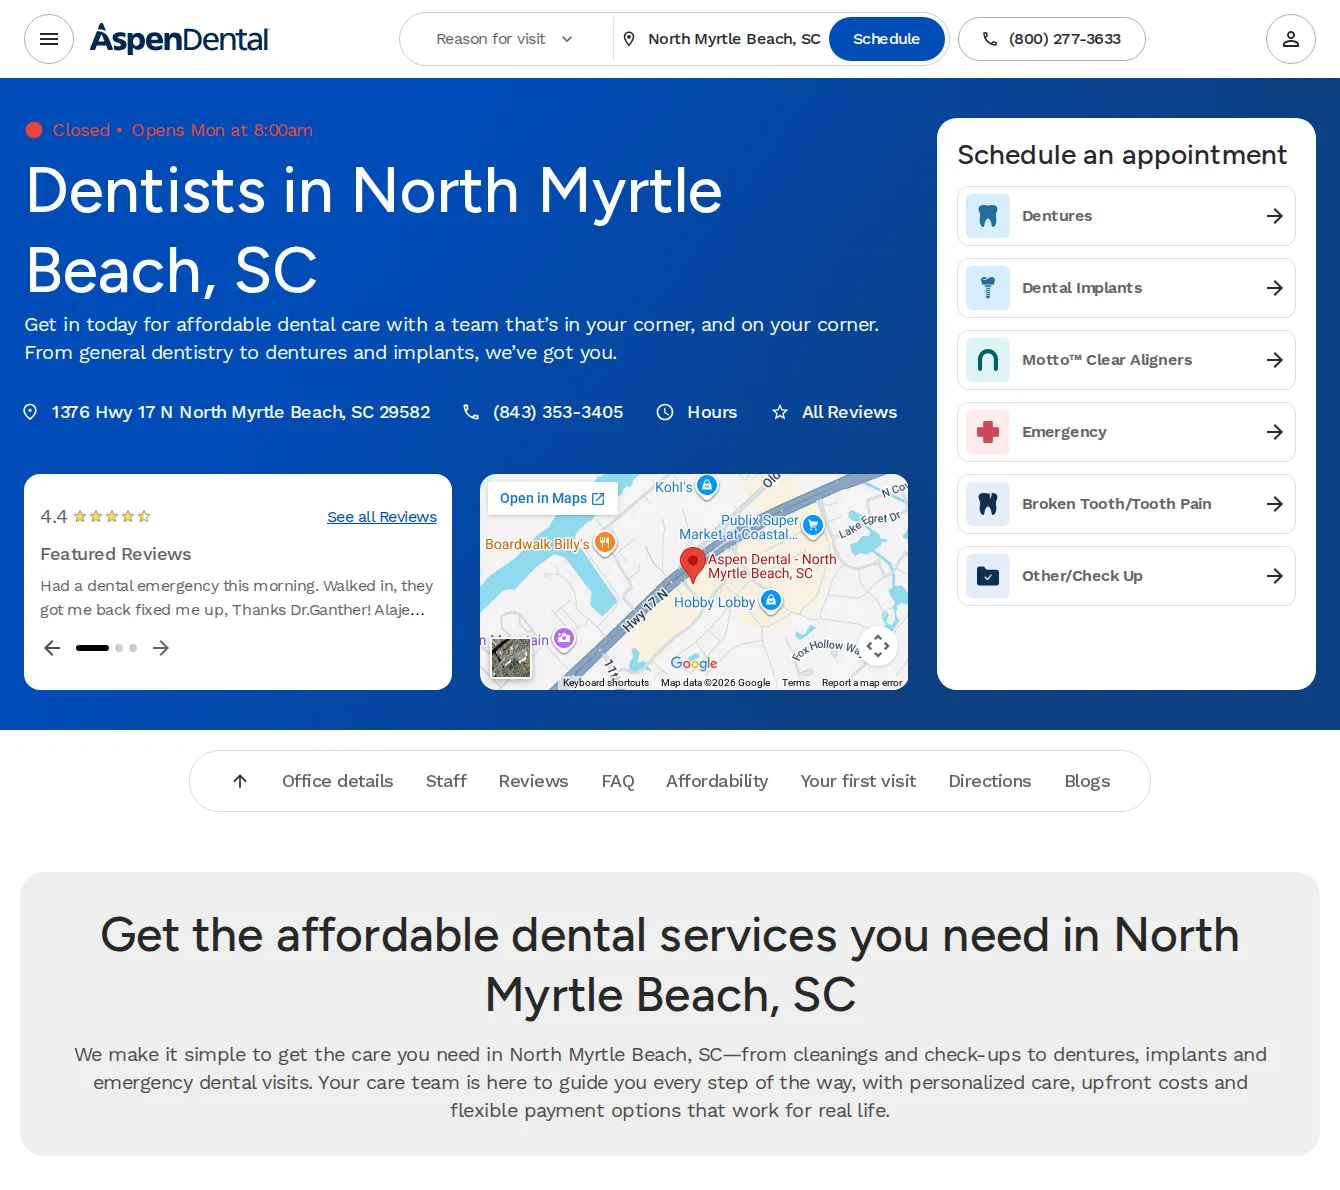The width and height of the screenshot is (1340, 1190).
Task: Click the Hobby Lobby map marker
Action: 771,601
